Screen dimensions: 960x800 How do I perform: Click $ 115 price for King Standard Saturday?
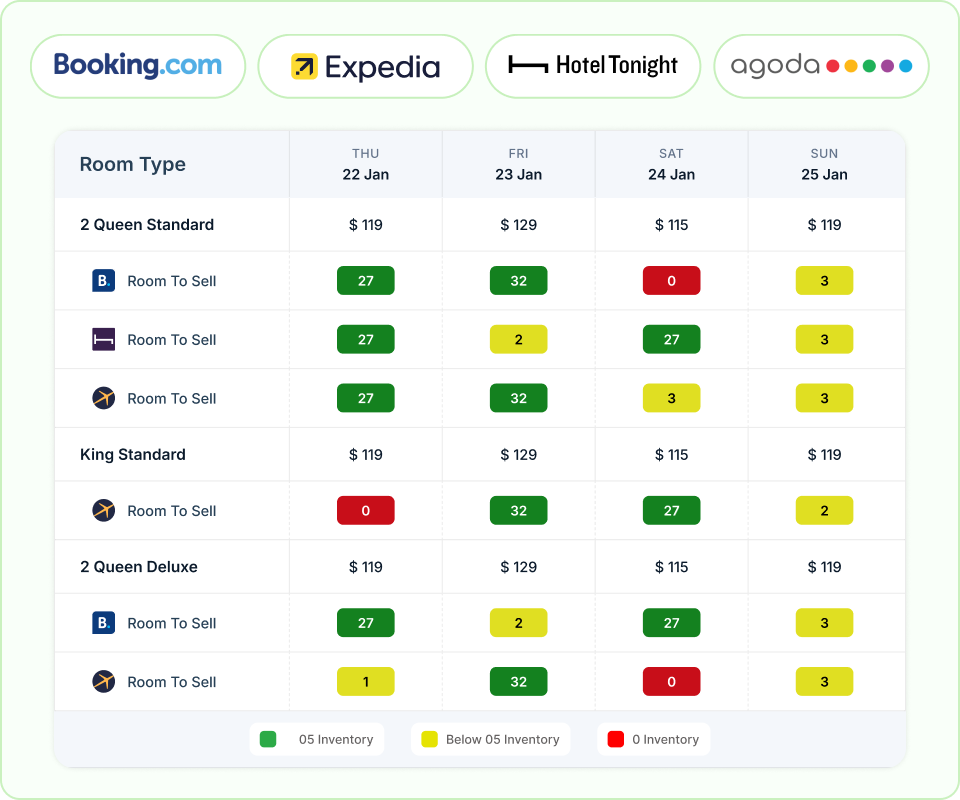tap(672, 454)
